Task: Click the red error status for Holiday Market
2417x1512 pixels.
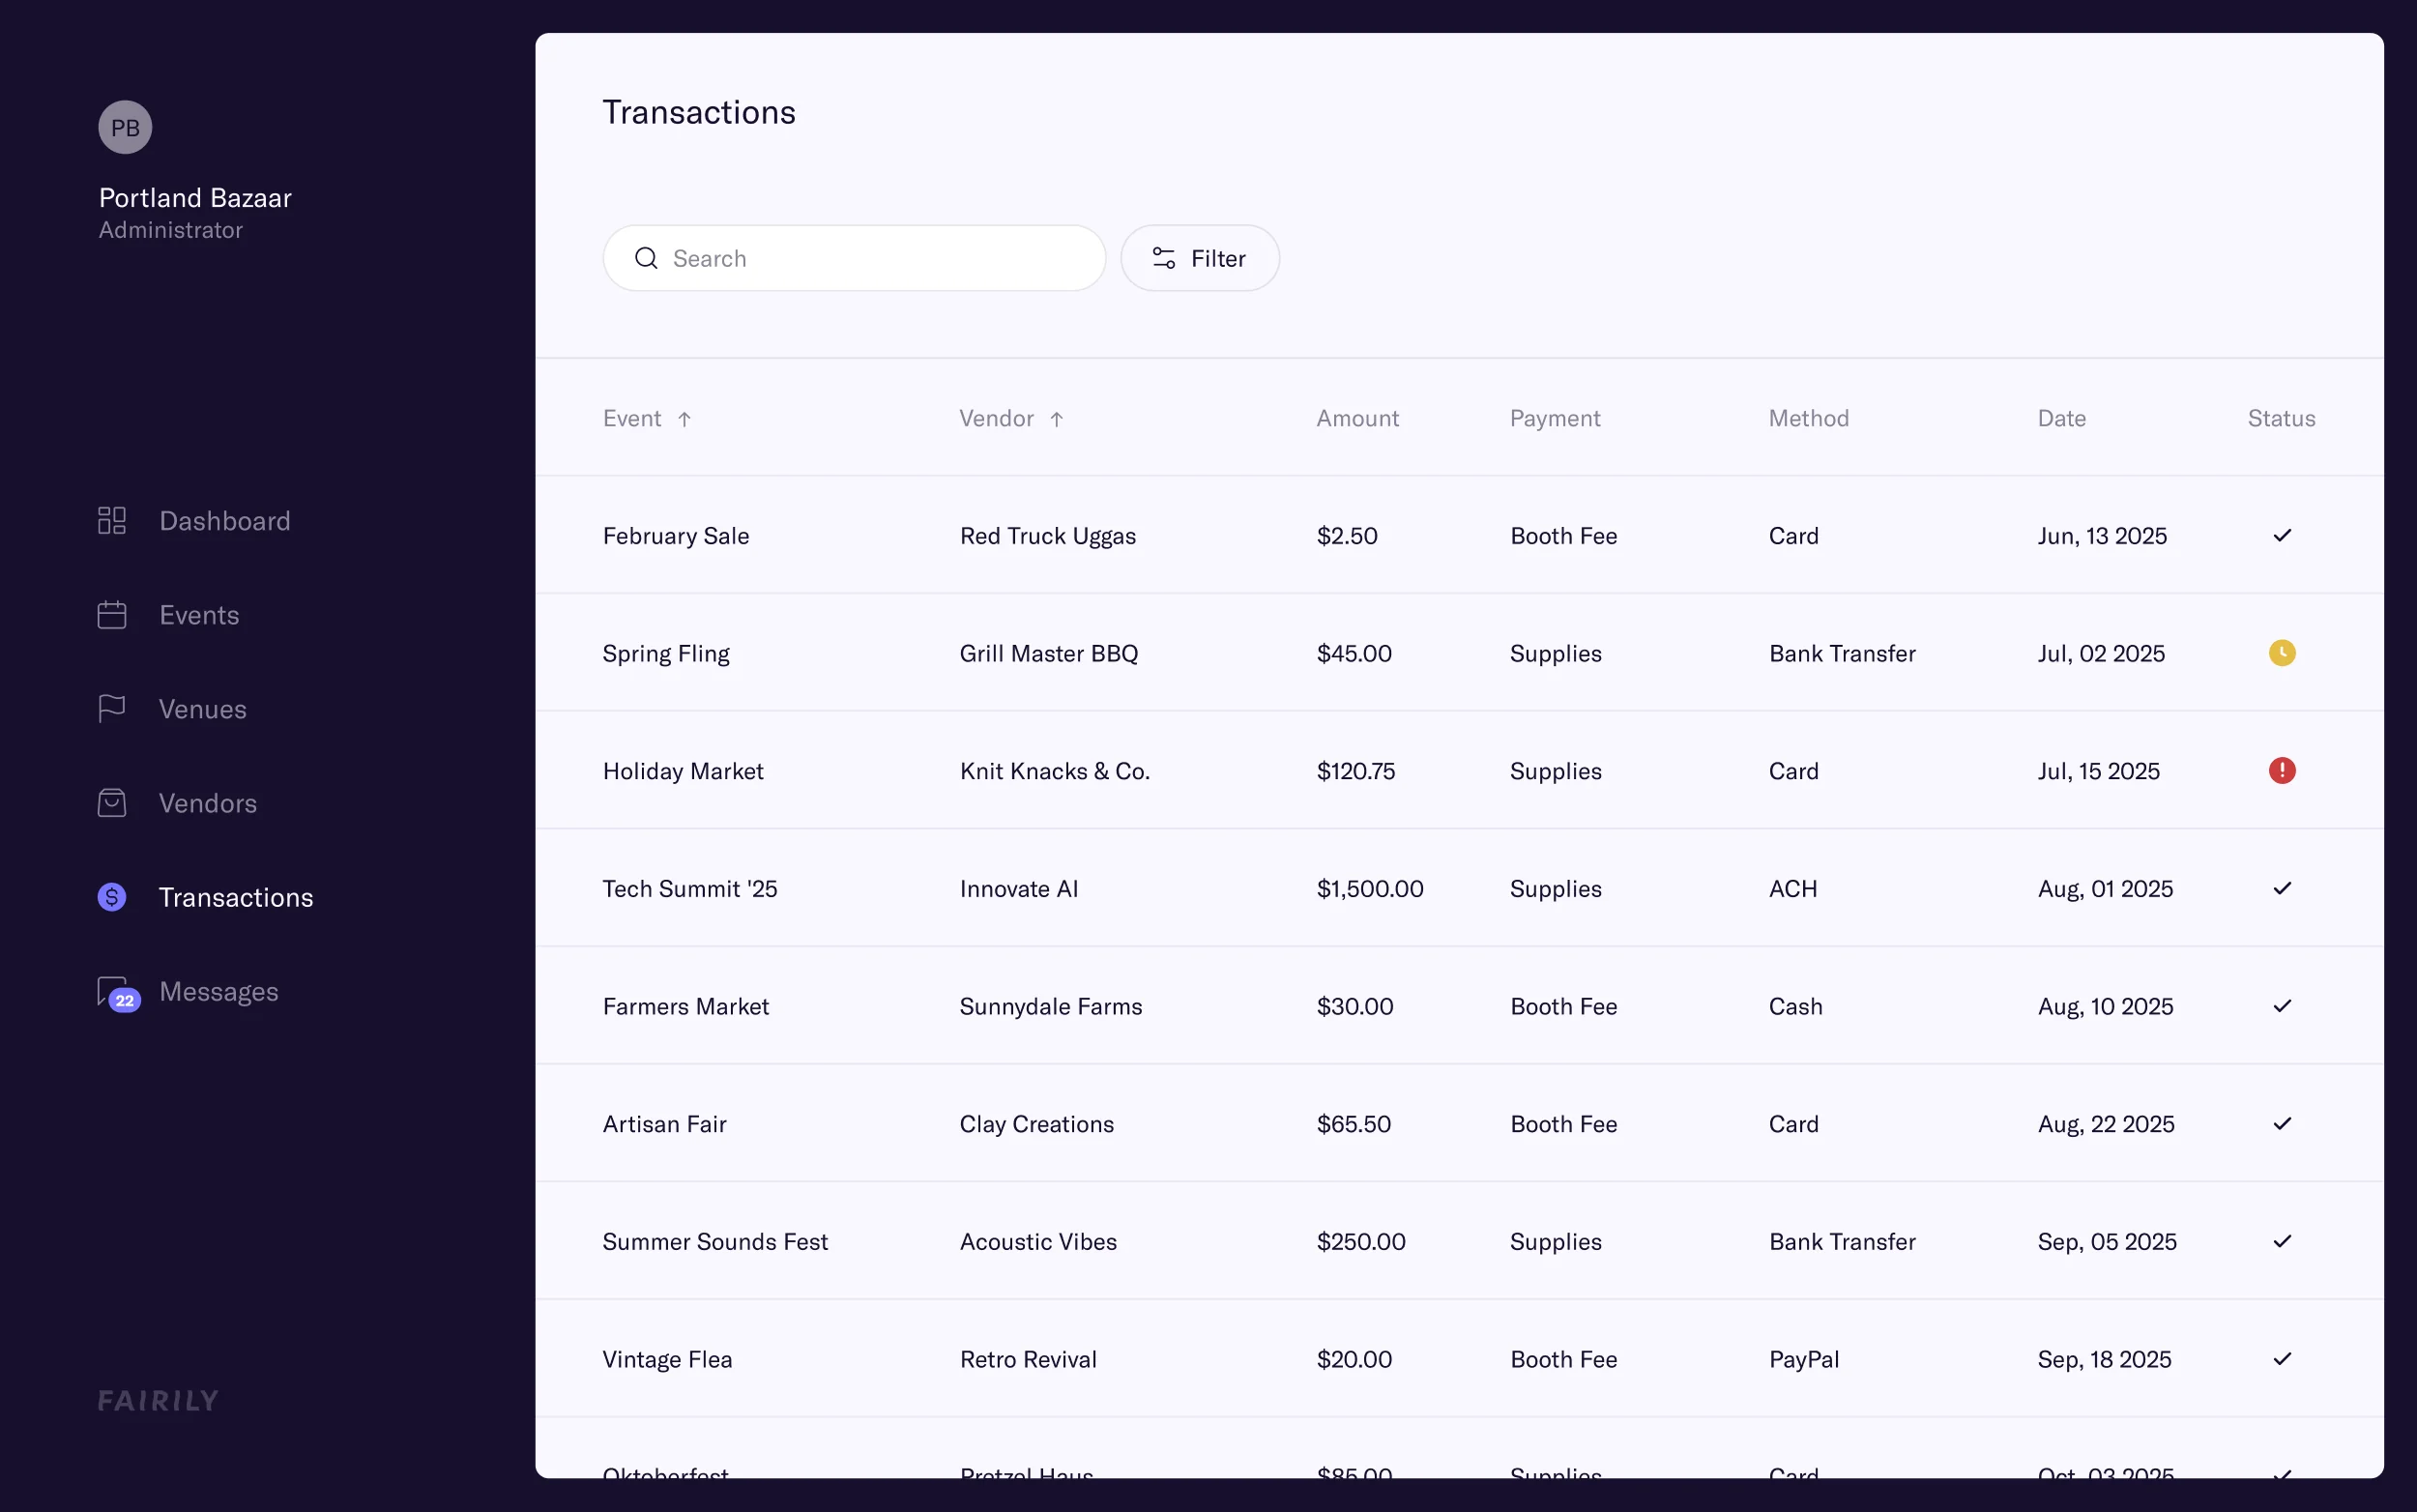Action: [2281, 770]
